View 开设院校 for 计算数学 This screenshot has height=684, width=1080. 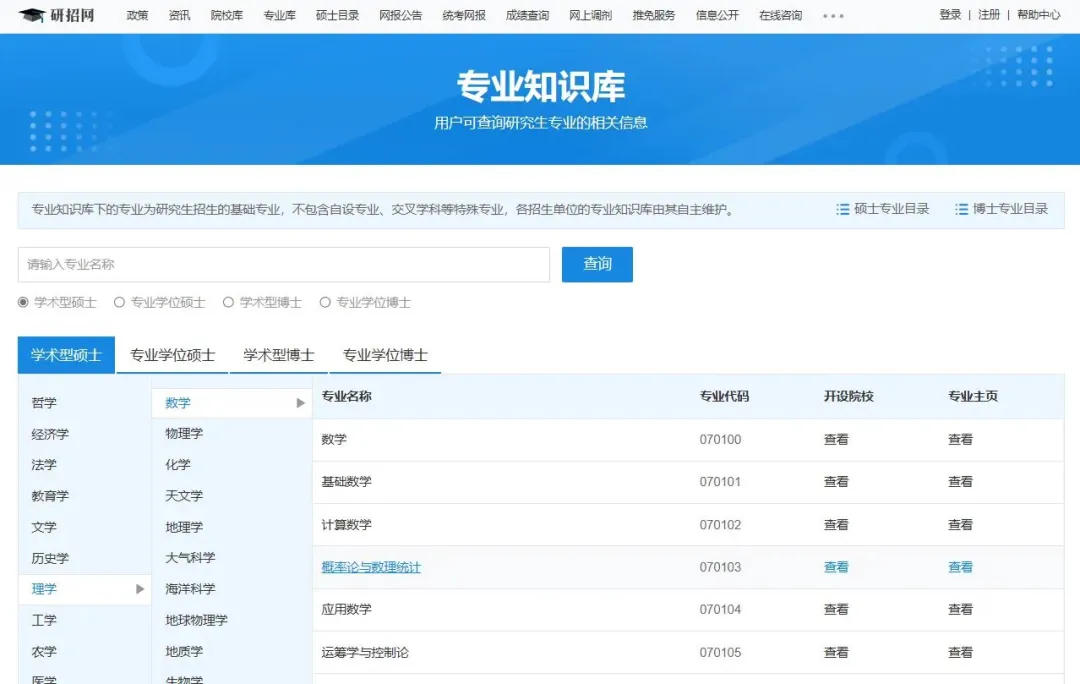[836, 525]
